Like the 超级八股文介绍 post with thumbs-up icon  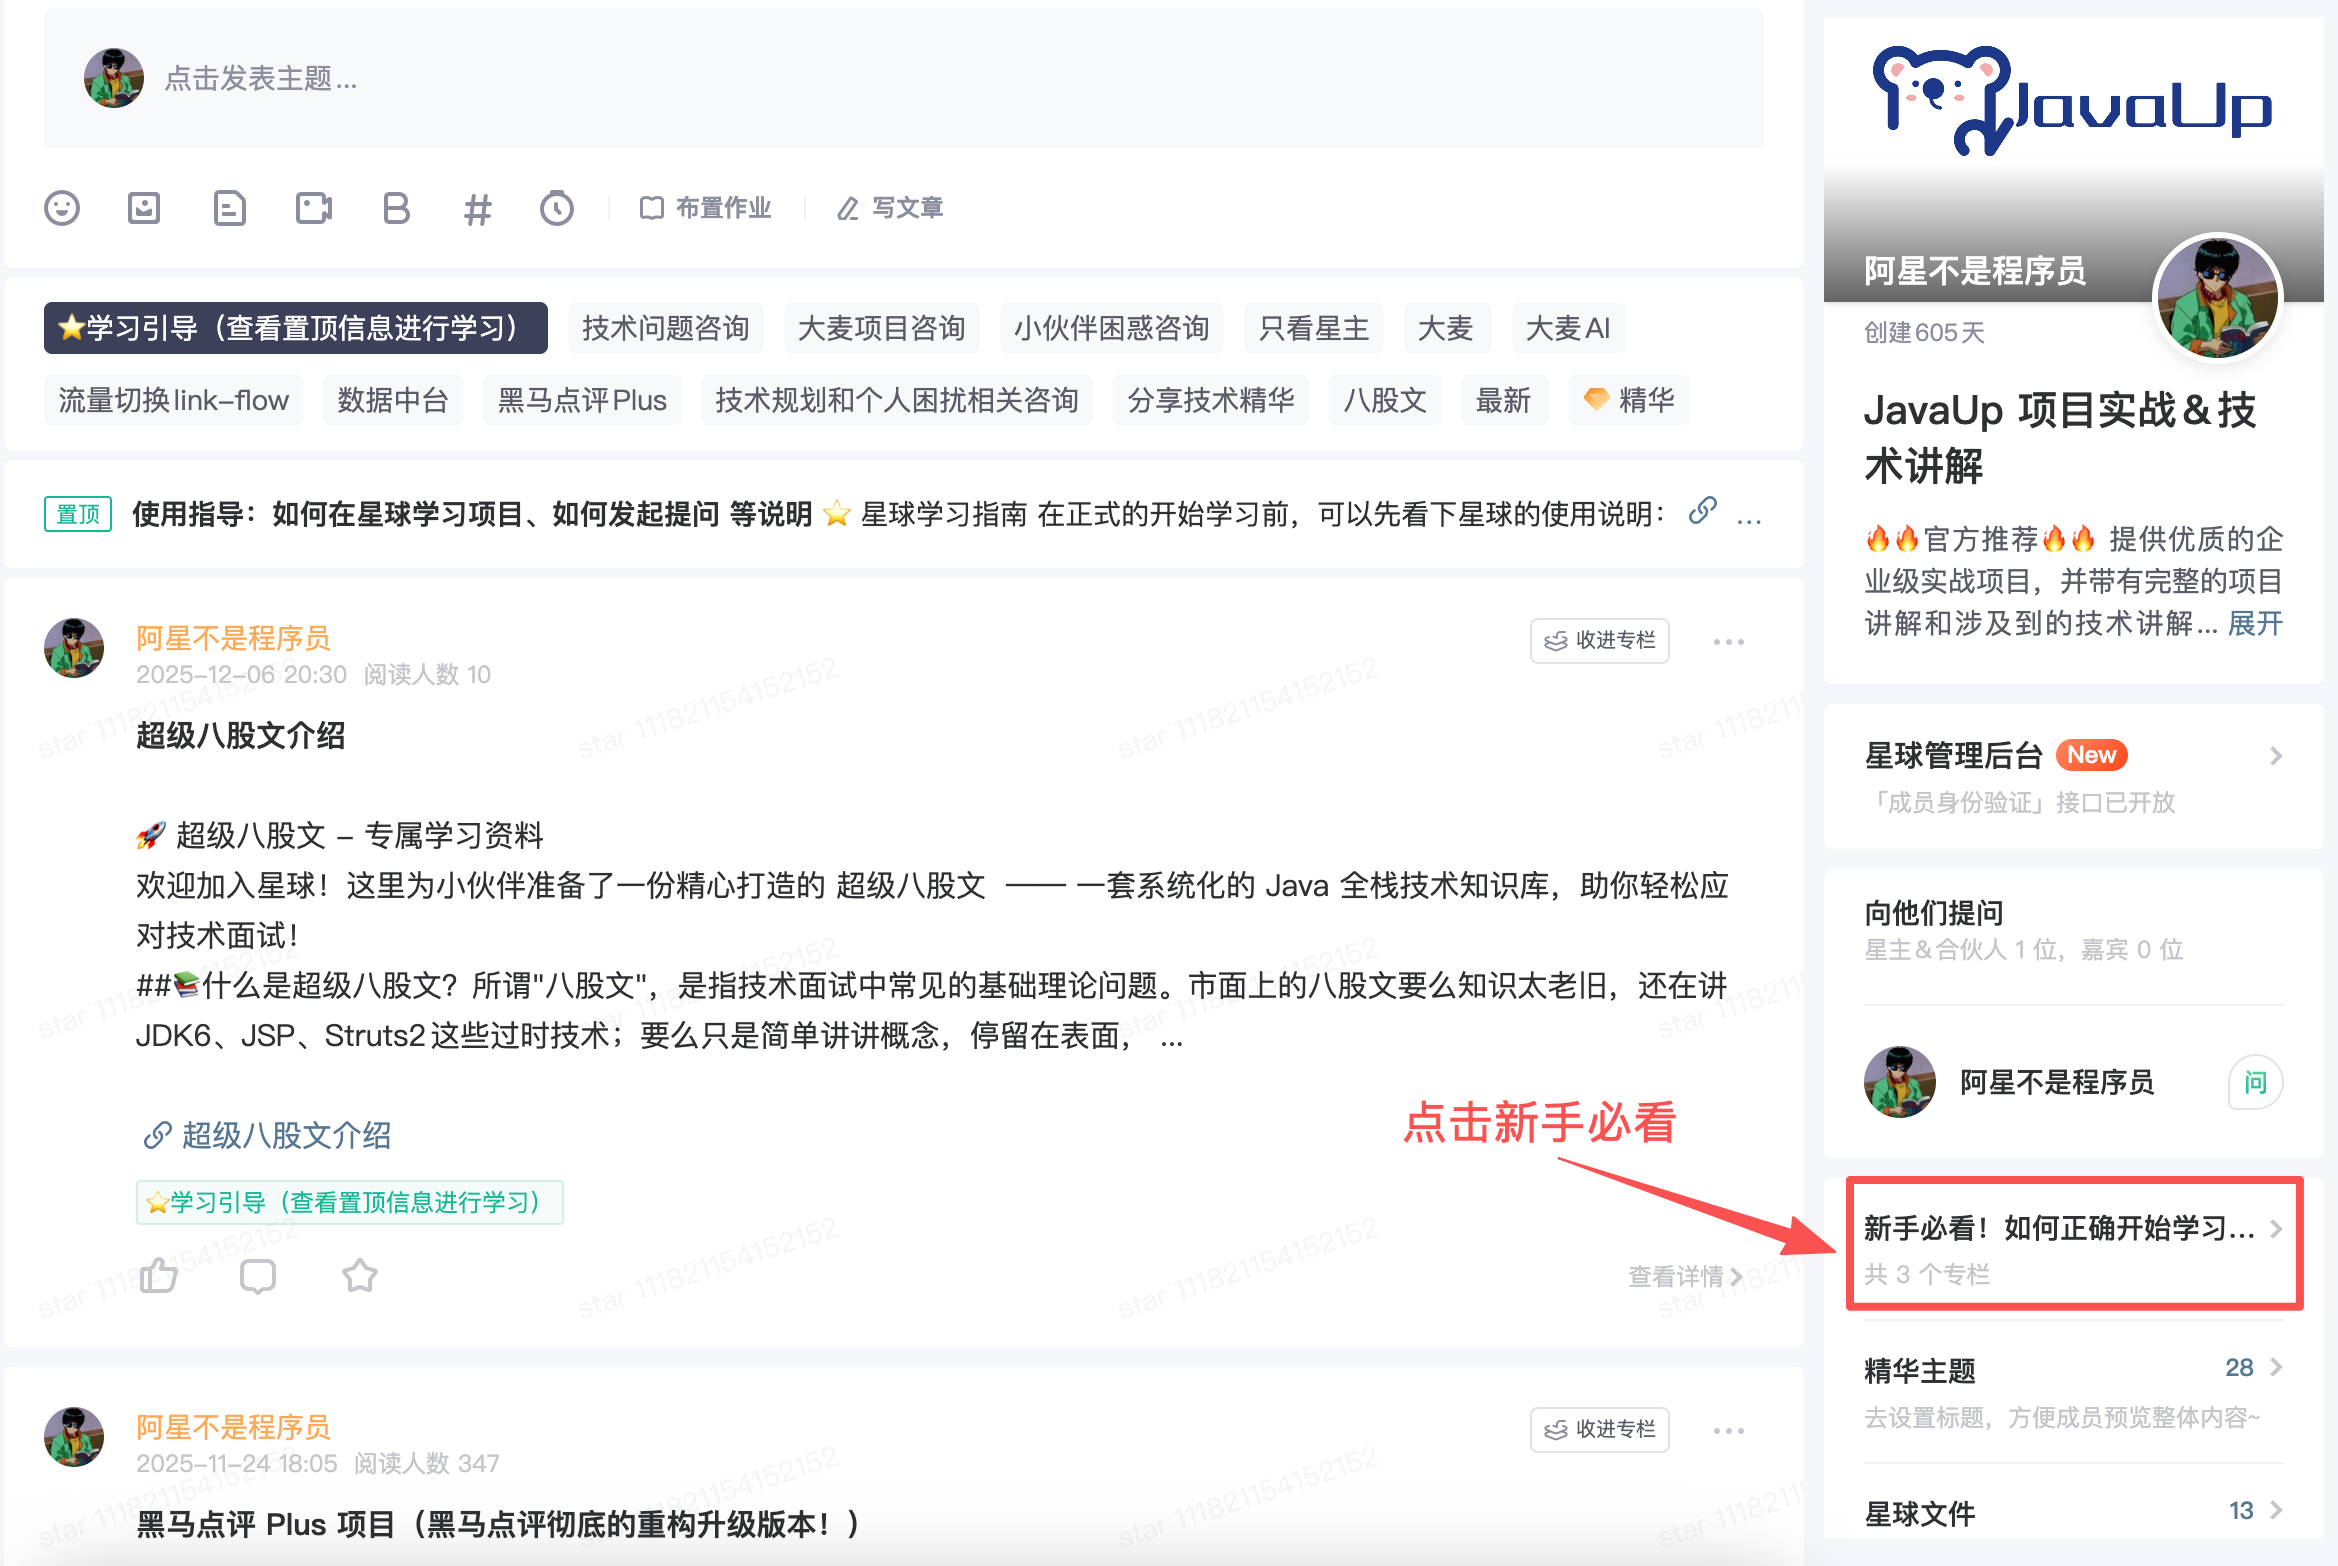point(158,1276)
